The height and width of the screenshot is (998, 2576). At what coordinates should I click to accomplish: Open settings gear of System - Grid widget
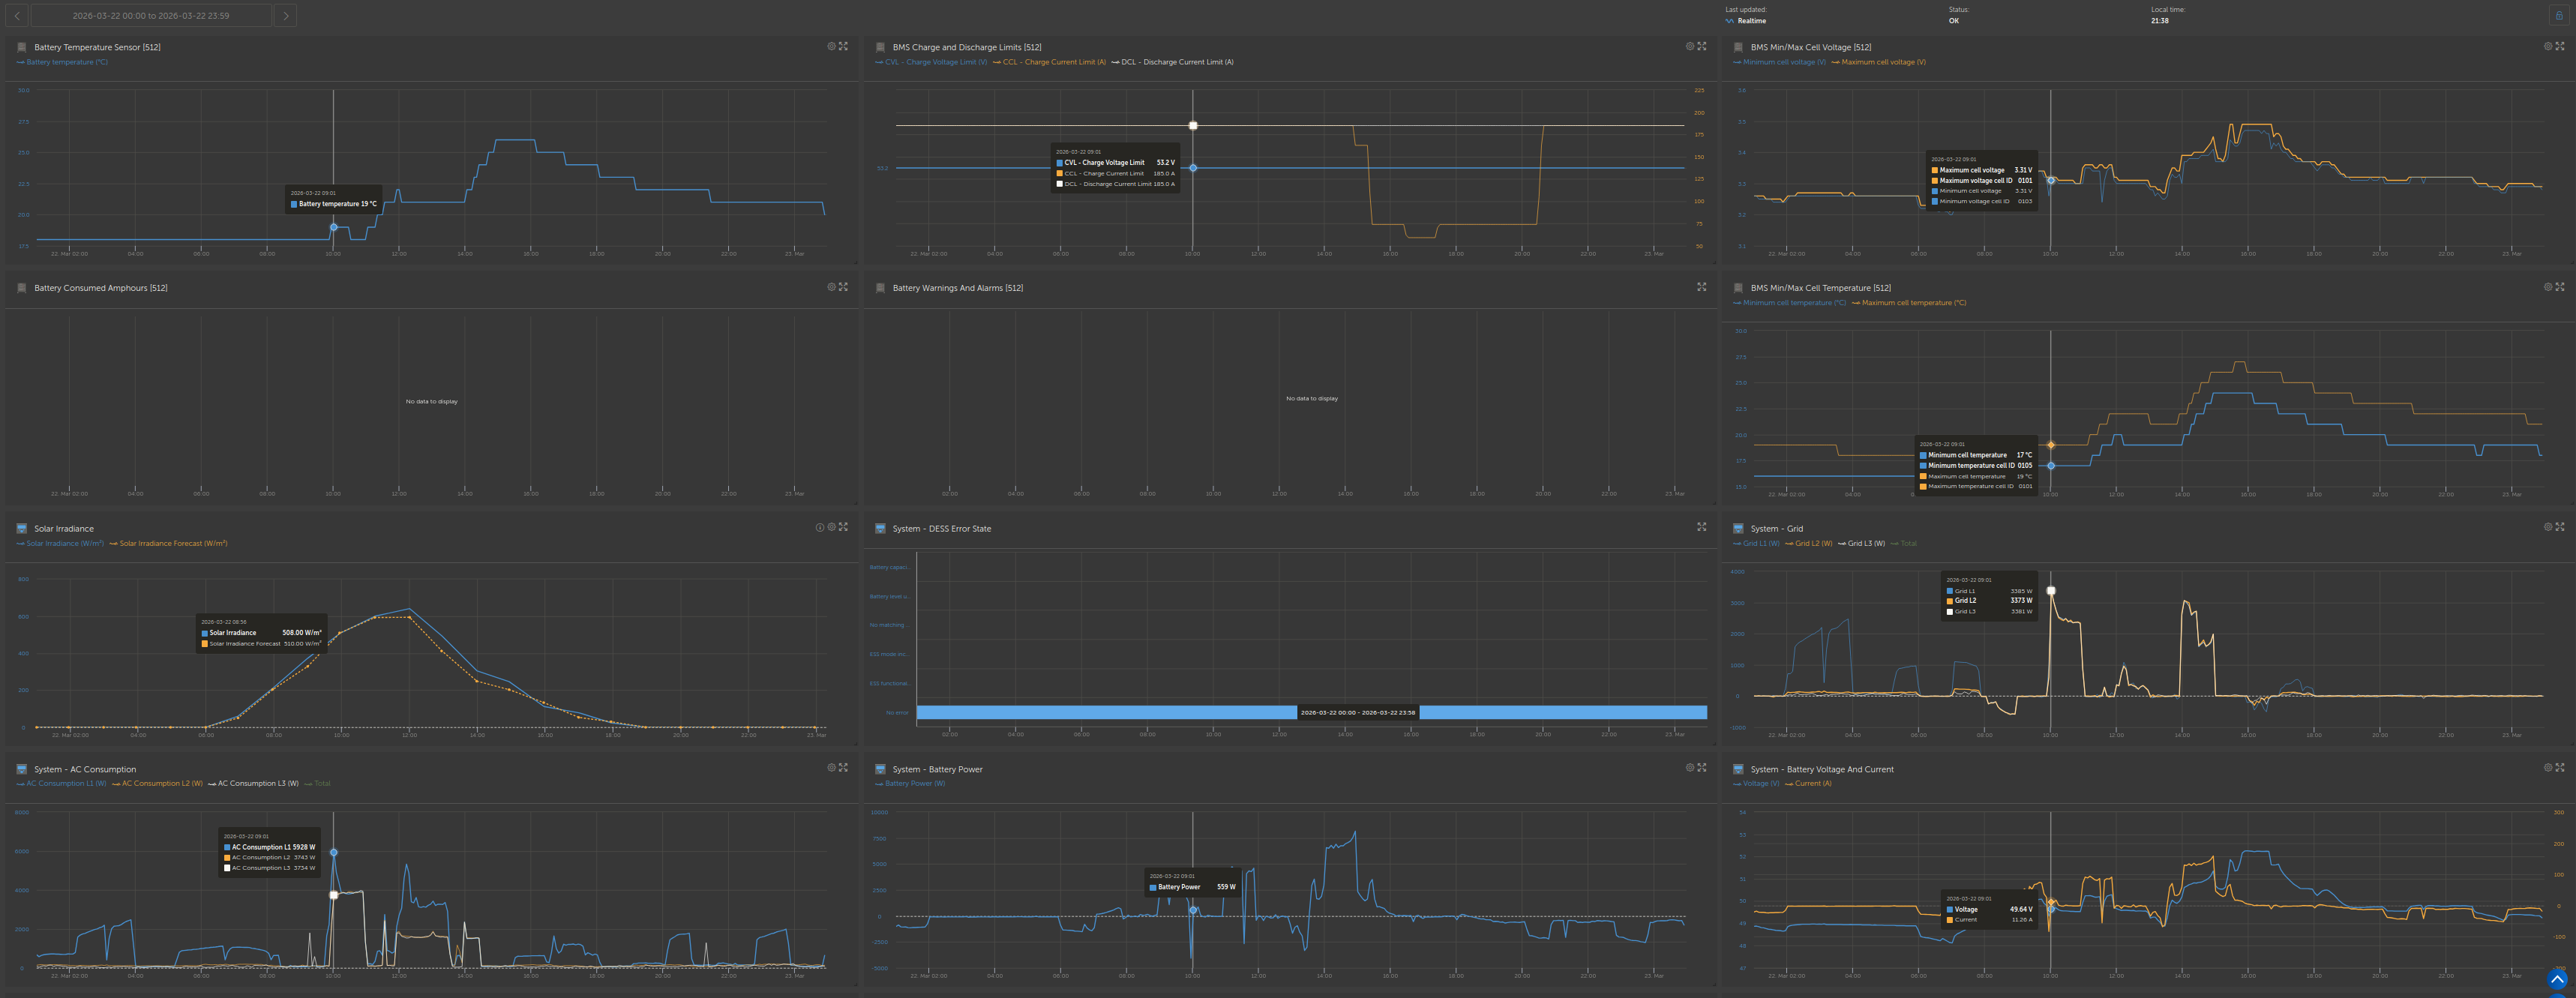click(x=2548, y=527)
